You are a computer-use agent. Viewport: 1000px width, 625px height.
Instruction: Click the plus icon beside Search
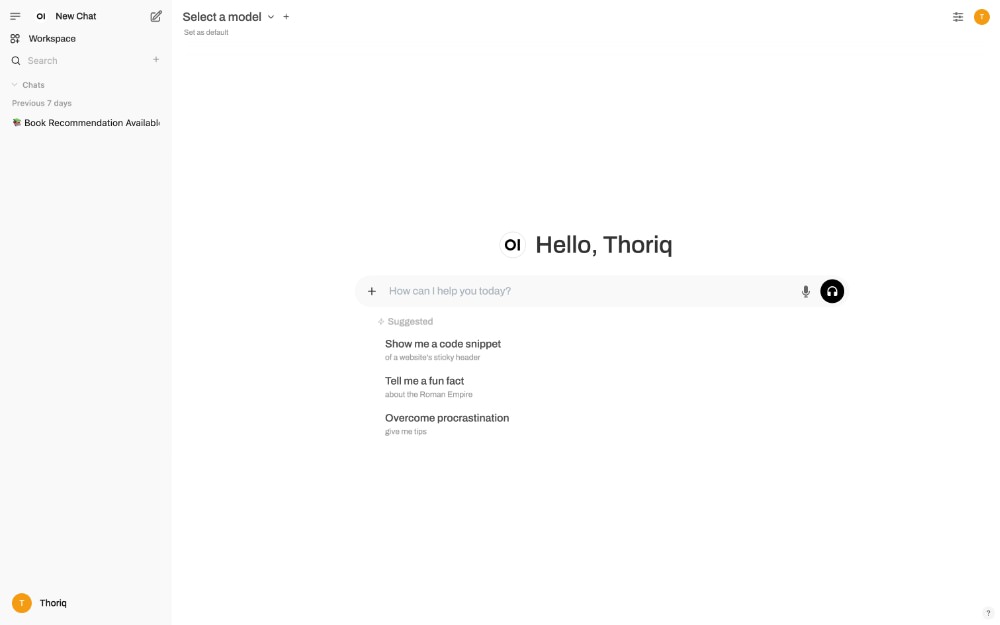point(156,60)
